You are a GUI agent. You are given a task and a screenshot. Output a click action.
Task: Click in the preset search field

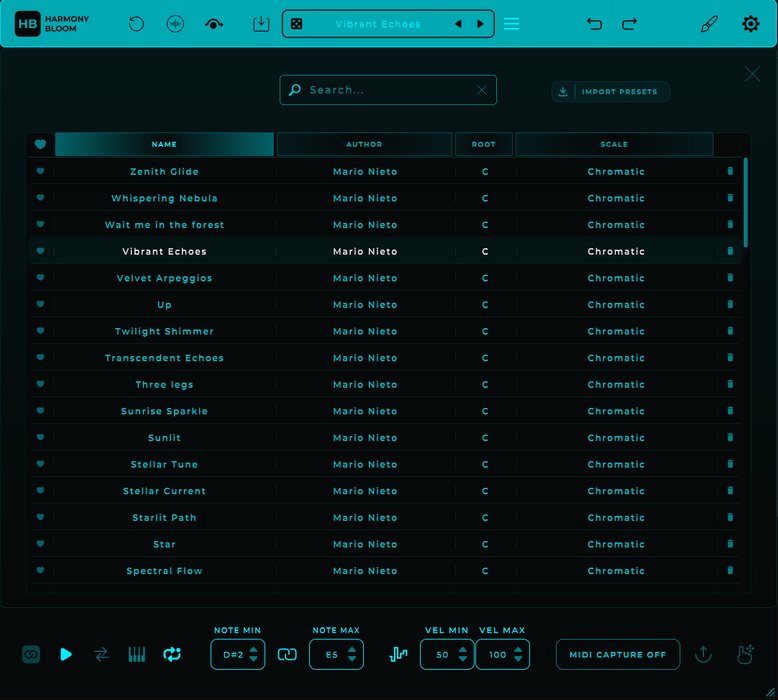tap(385, 90)
